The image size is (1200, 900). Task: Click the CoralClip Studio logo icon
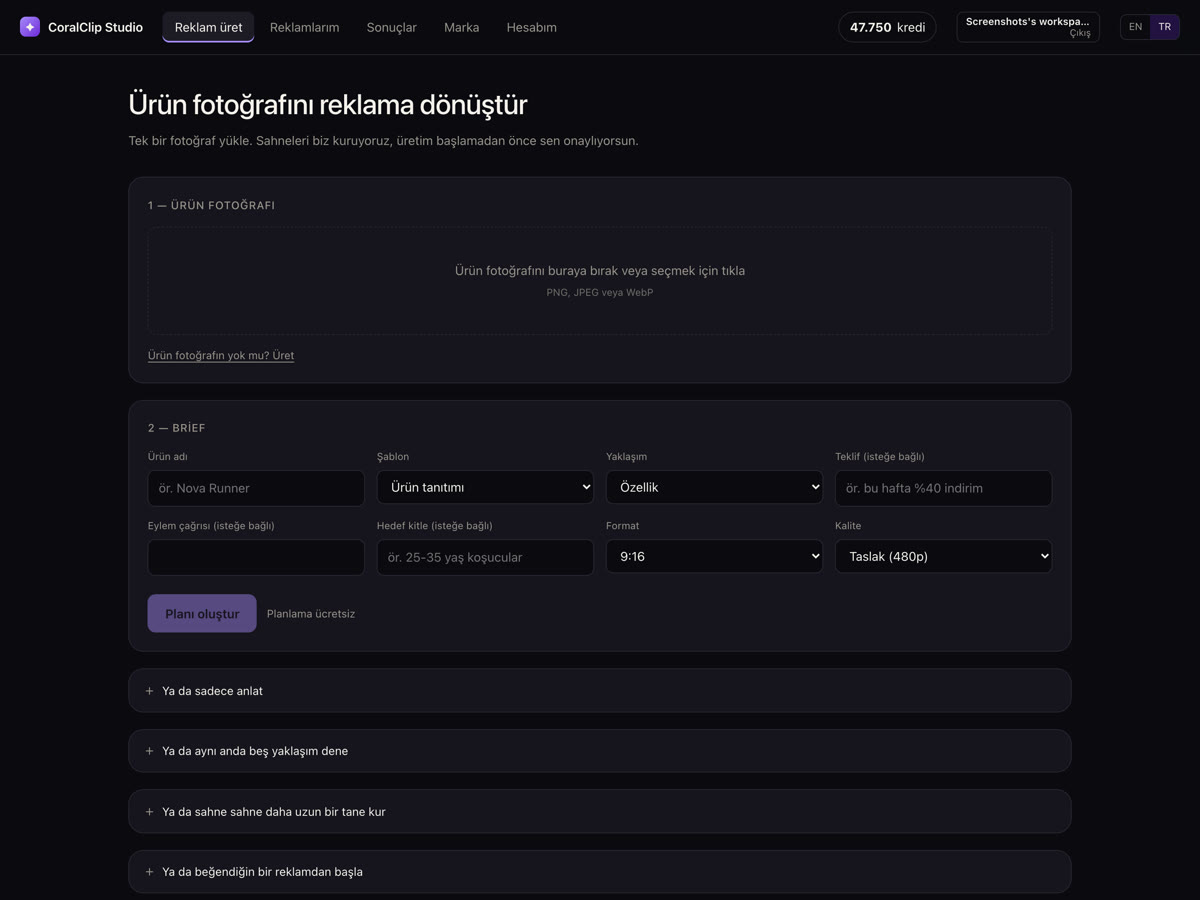pos(30,27)
